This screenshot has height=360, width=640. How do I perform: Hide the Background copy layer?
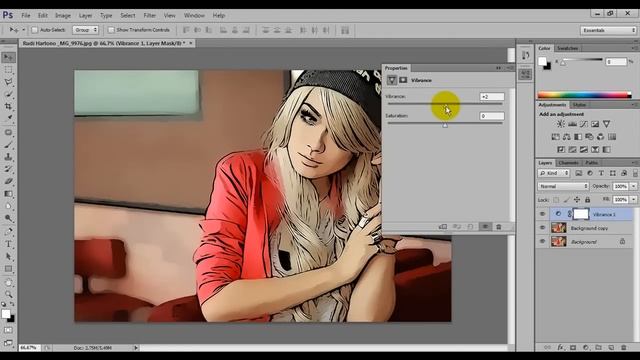coord(542,228)
